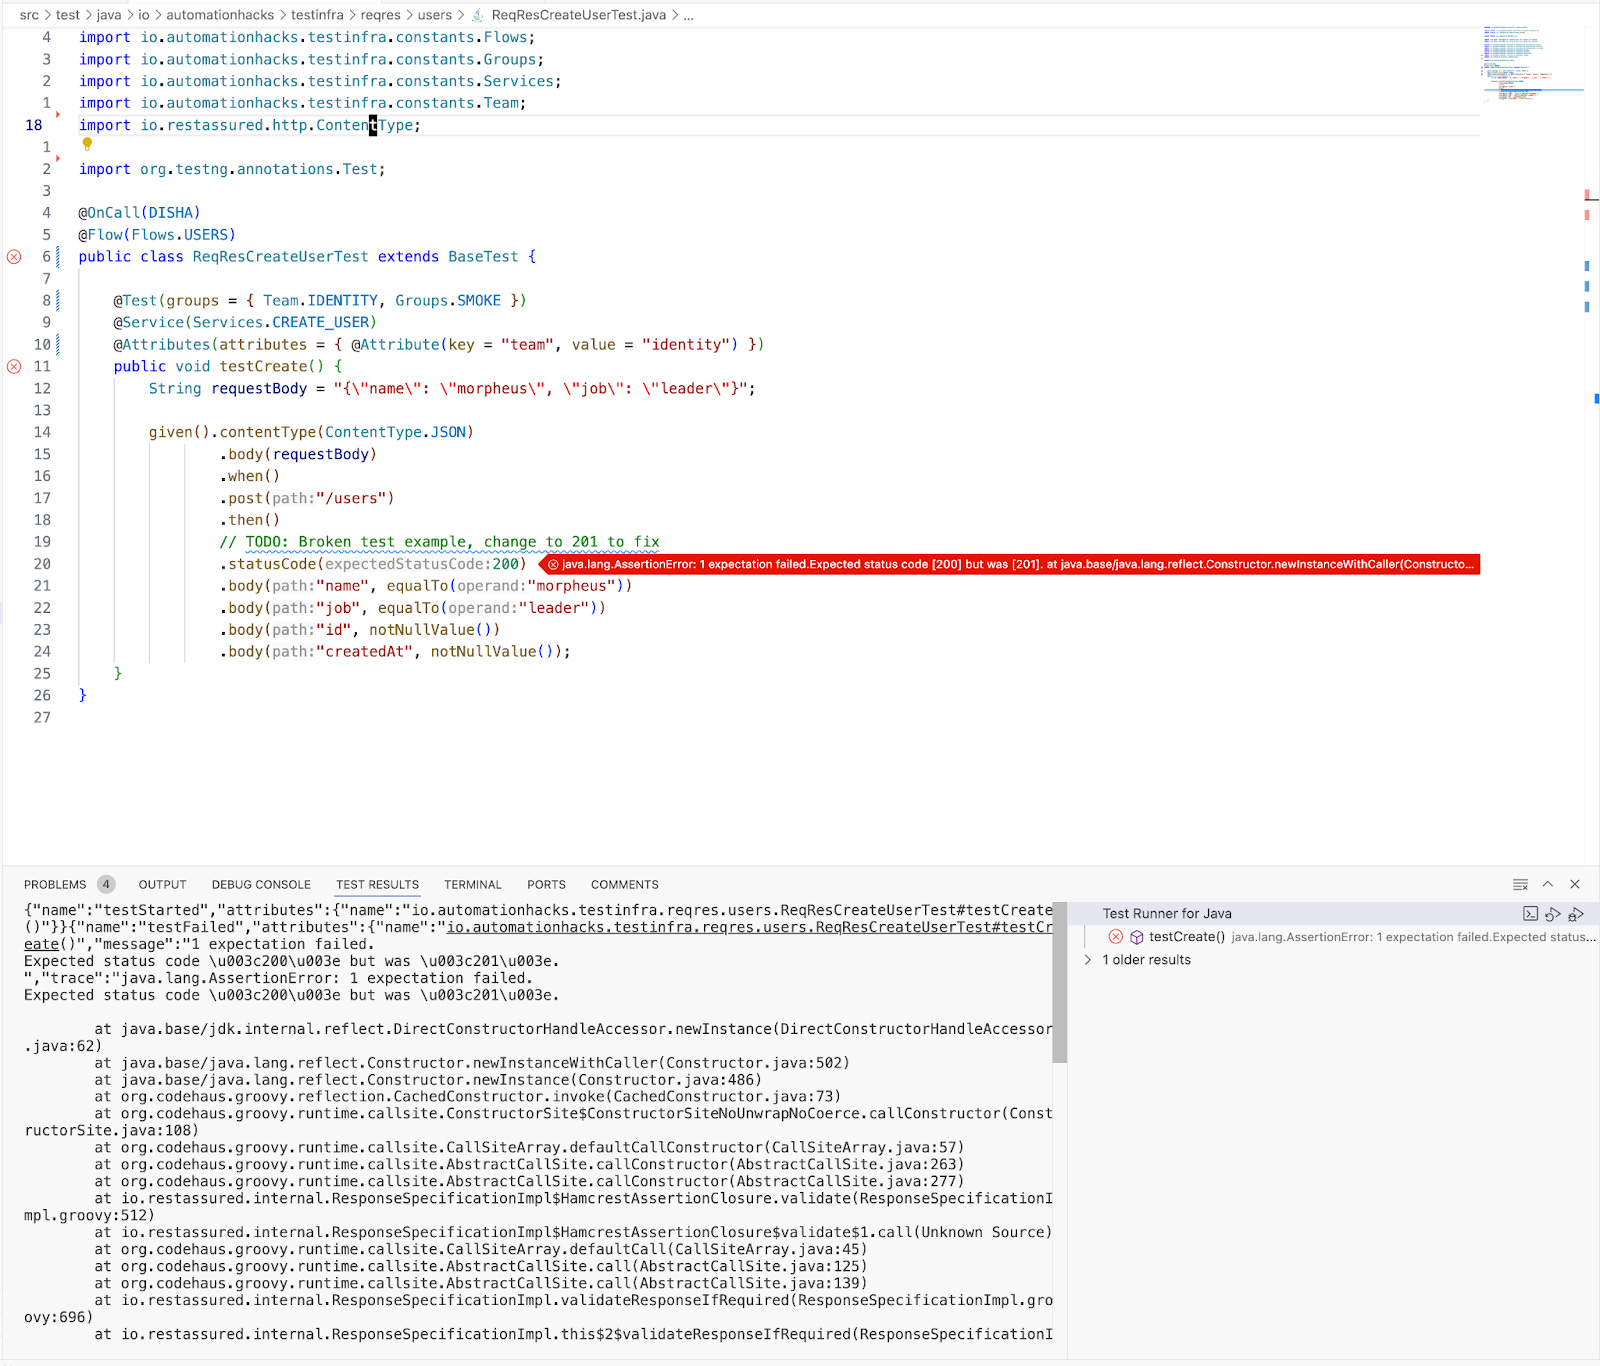Click the purple test cube icon beside testCreate()
This screenshot has height=1366, width=1600.
coord(1137,937)
